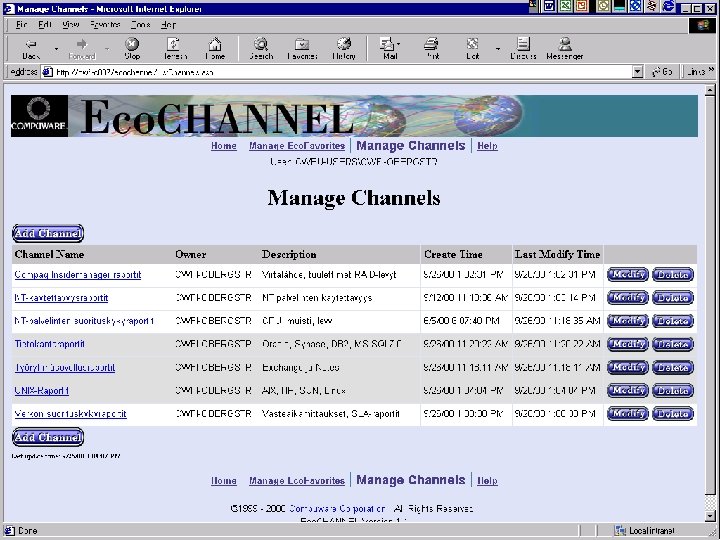Click the Compuware Corporation footer link

337,509
